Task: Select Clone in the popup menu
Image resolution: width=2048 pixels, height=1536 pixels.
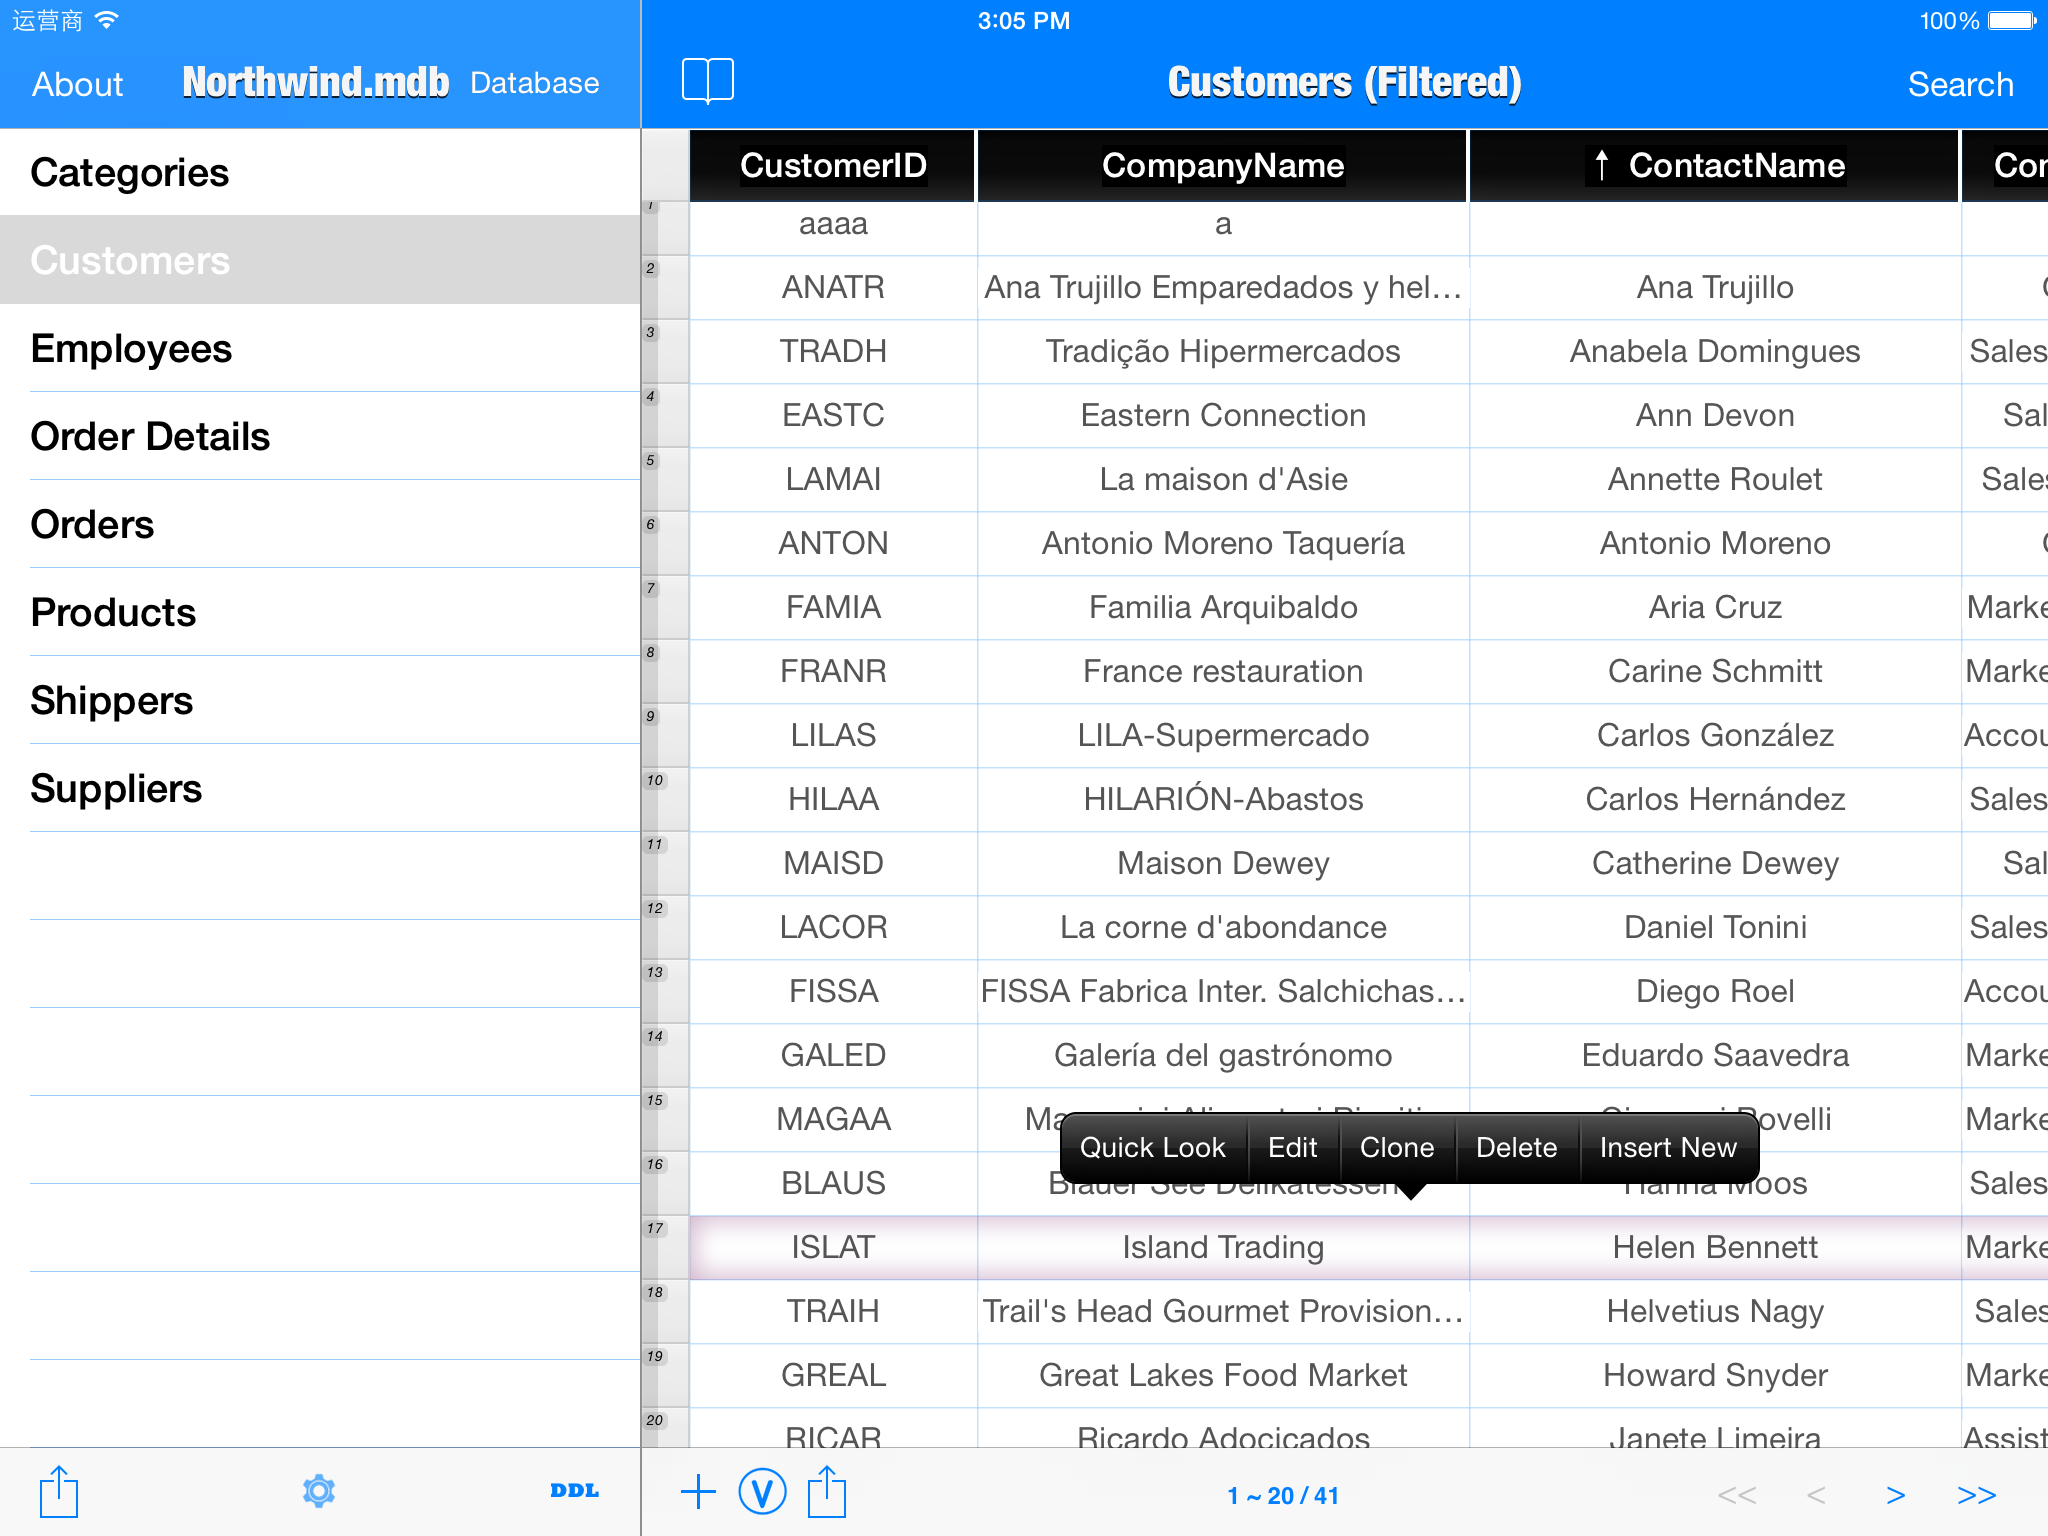Action: [1396, 1148]
